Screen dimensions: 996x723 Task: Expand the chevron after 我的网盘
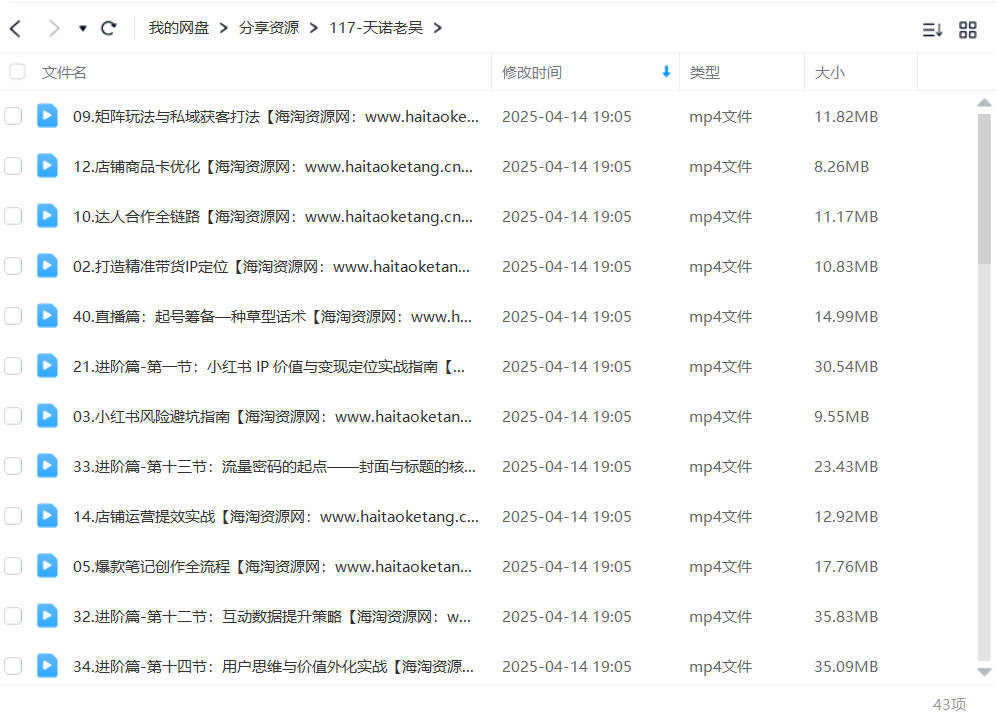pos(224,28)
